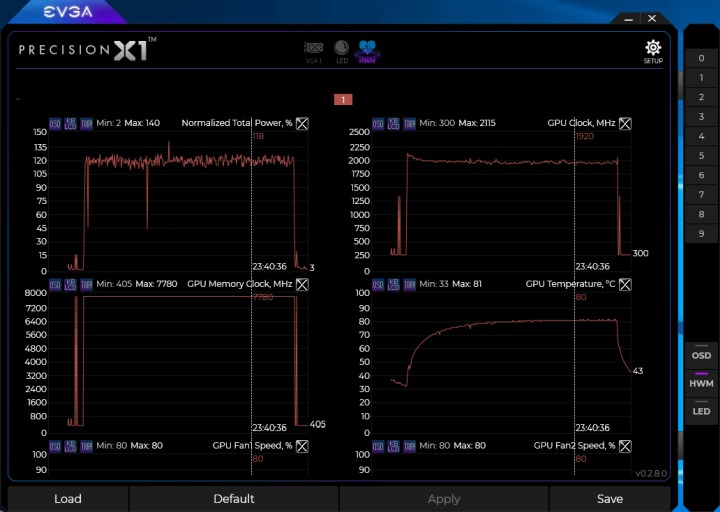Screen dimensions: 720x512
Task: Click the GPU Clock, MHz title
Action: tap(581, 123)
